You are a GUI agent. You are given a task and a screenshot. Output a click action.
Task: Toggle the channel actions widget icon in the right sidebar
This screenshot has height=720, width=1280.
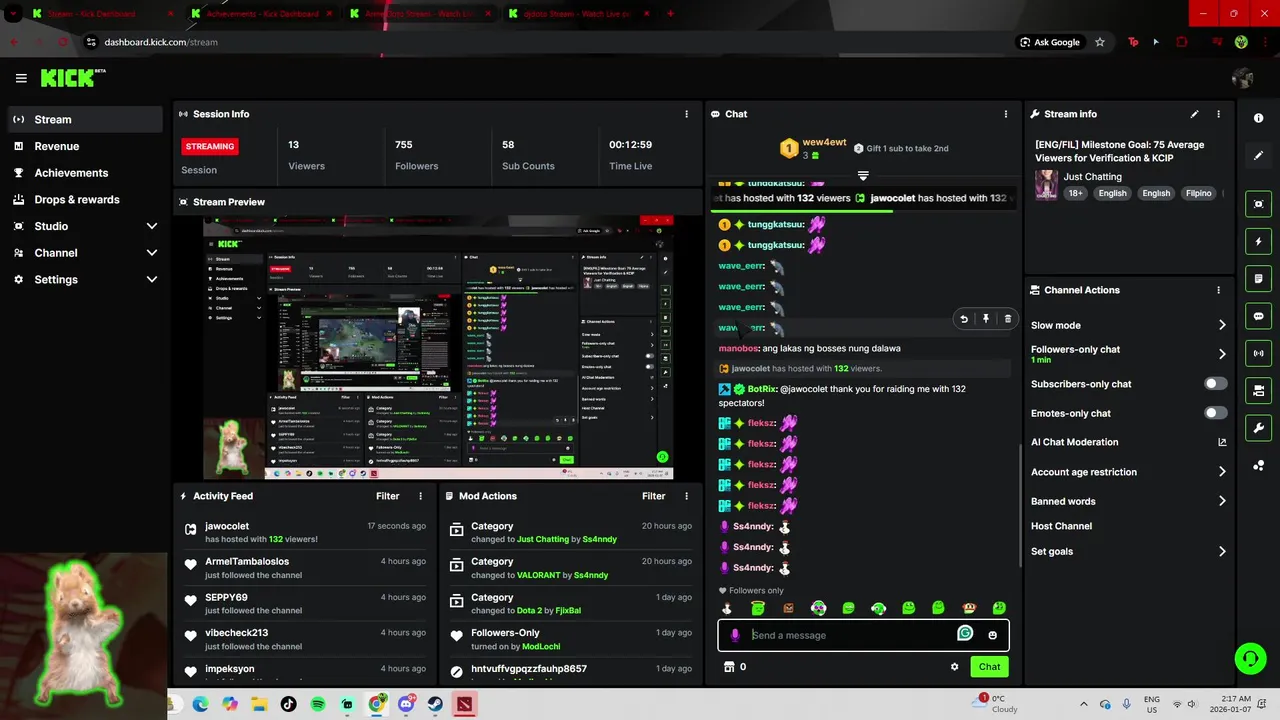coord(1258,390)
